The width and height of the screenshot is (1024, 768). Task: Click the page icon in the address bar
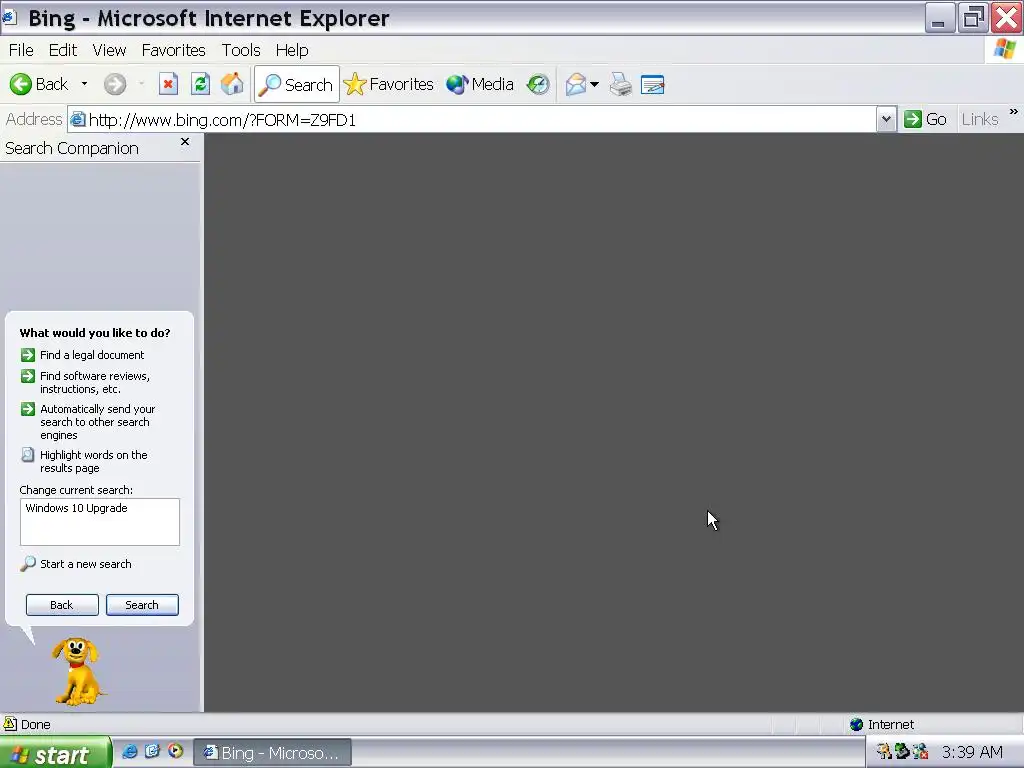click(78, 120)
